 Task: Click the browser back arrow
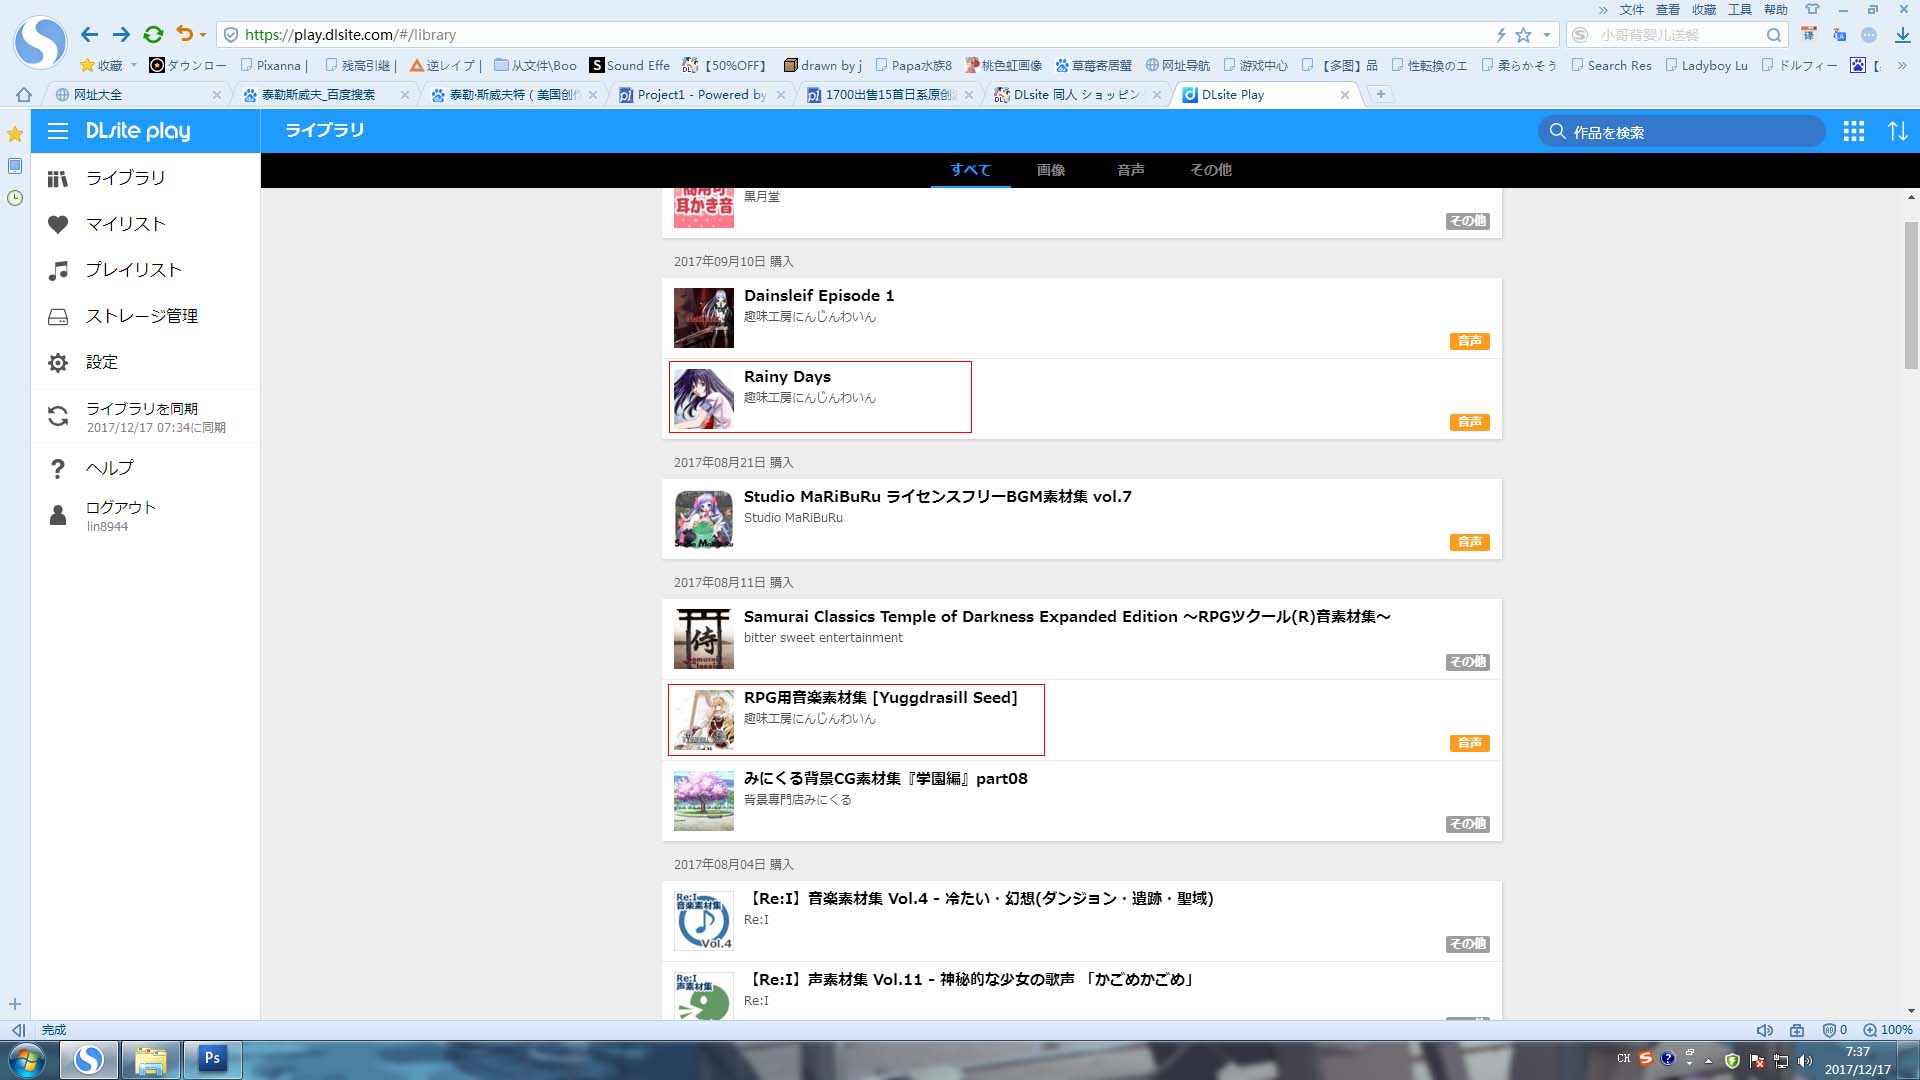pos(89,34)
